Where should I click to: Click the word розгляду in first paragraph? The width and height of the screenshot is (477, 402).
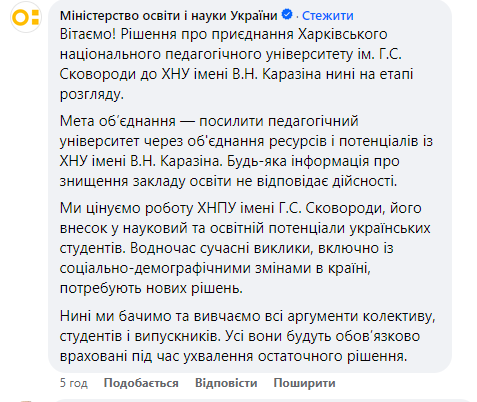point(91,94)
